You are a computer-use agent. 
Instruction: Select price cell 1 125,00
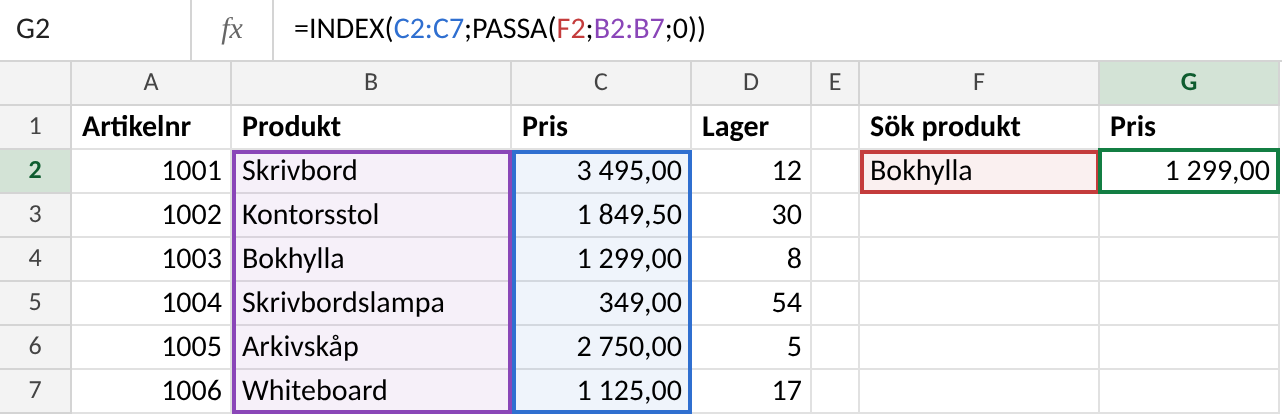coord(601,389)
